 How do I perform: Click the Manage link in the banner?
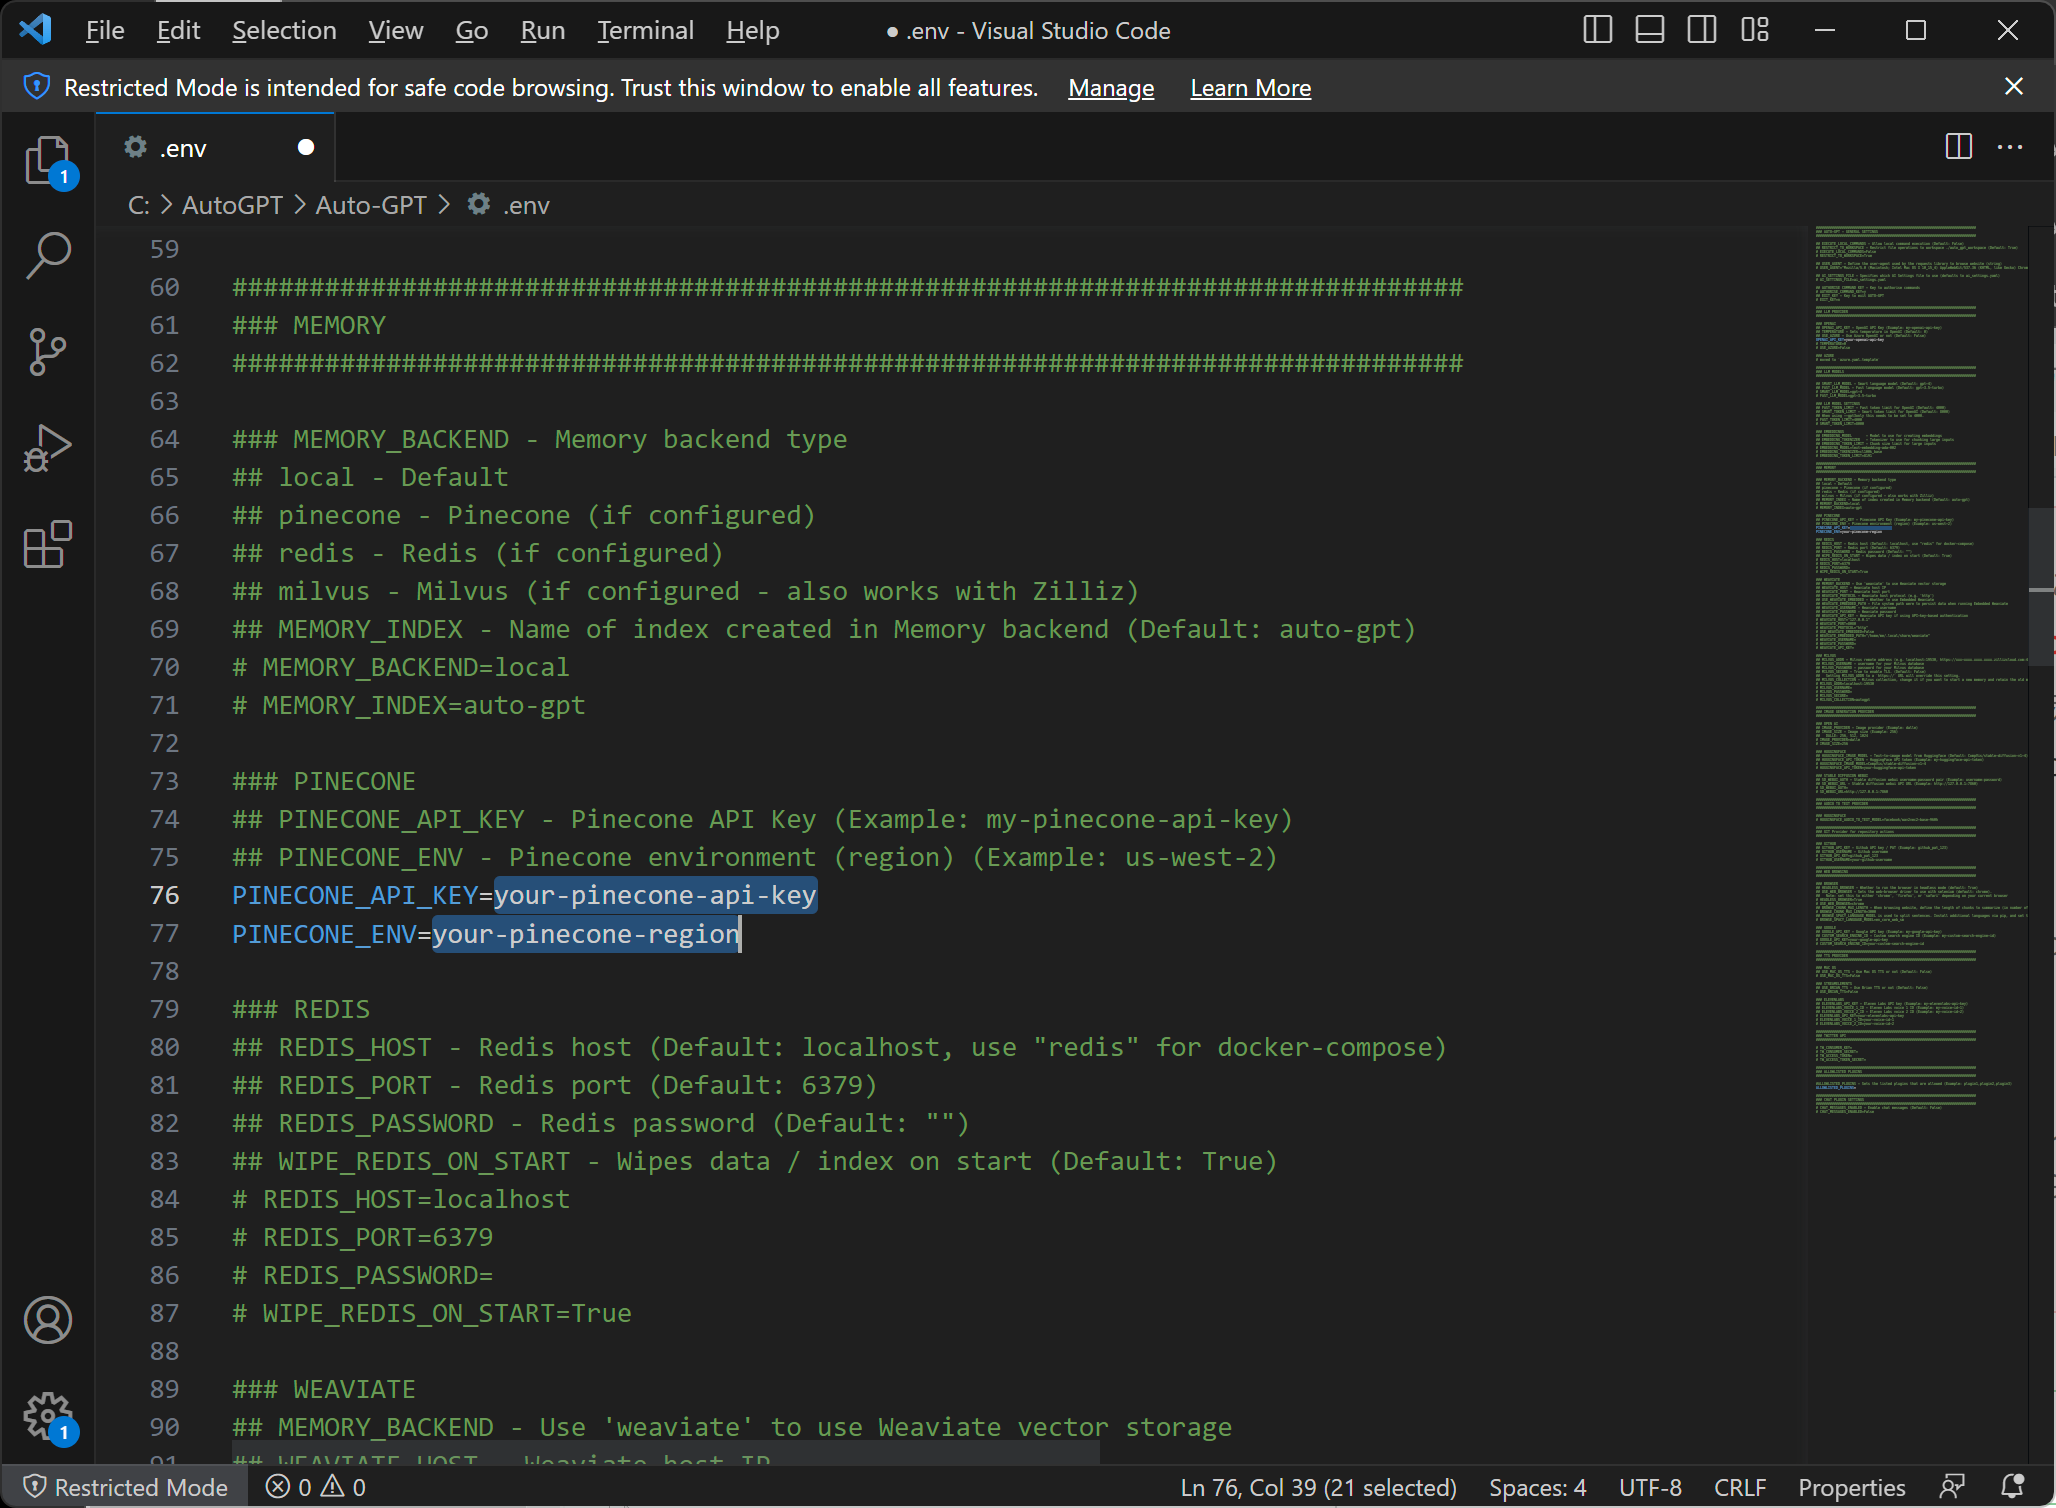tap(1111, 88)
